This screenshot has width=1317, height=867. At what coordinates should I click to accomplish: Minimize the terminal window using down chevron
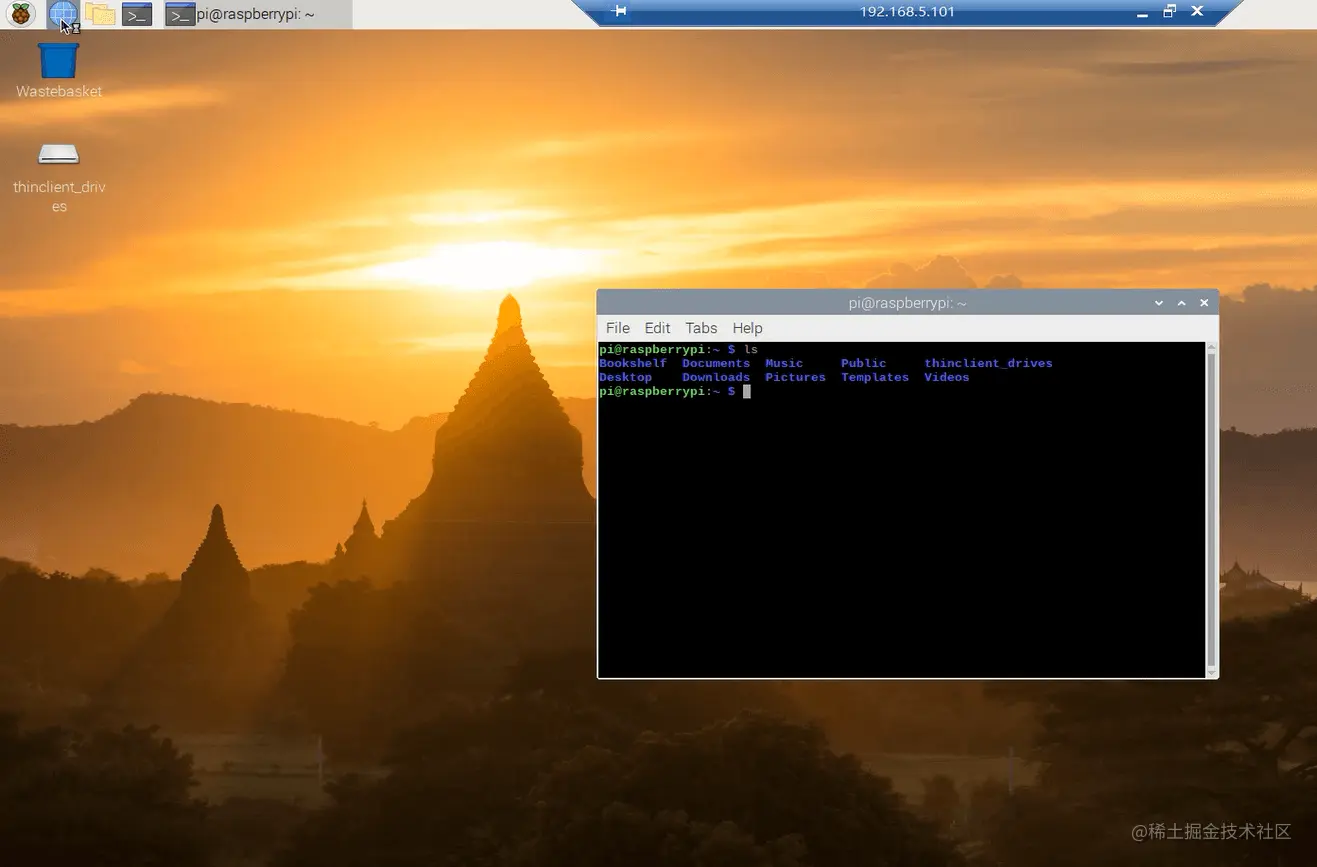(1159, 303)
